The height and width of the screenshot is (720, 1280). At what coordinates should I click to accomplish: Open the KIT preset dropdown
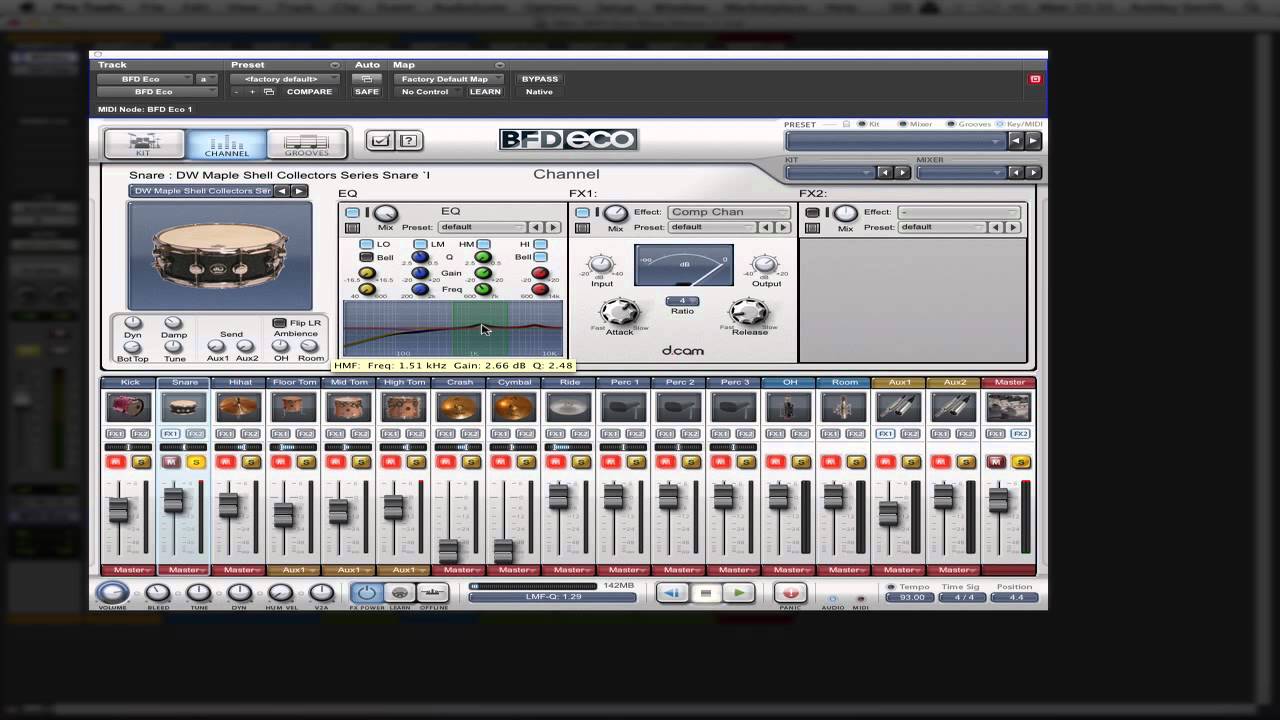tap(830, 172)
